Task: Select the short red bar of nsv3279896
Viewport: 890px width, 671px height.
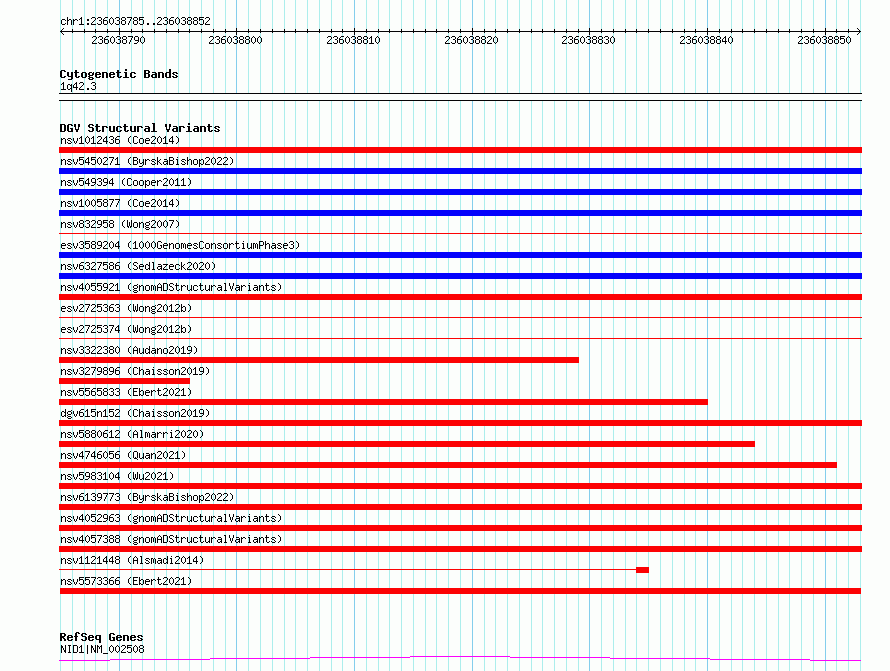Action: coord(124,381)
